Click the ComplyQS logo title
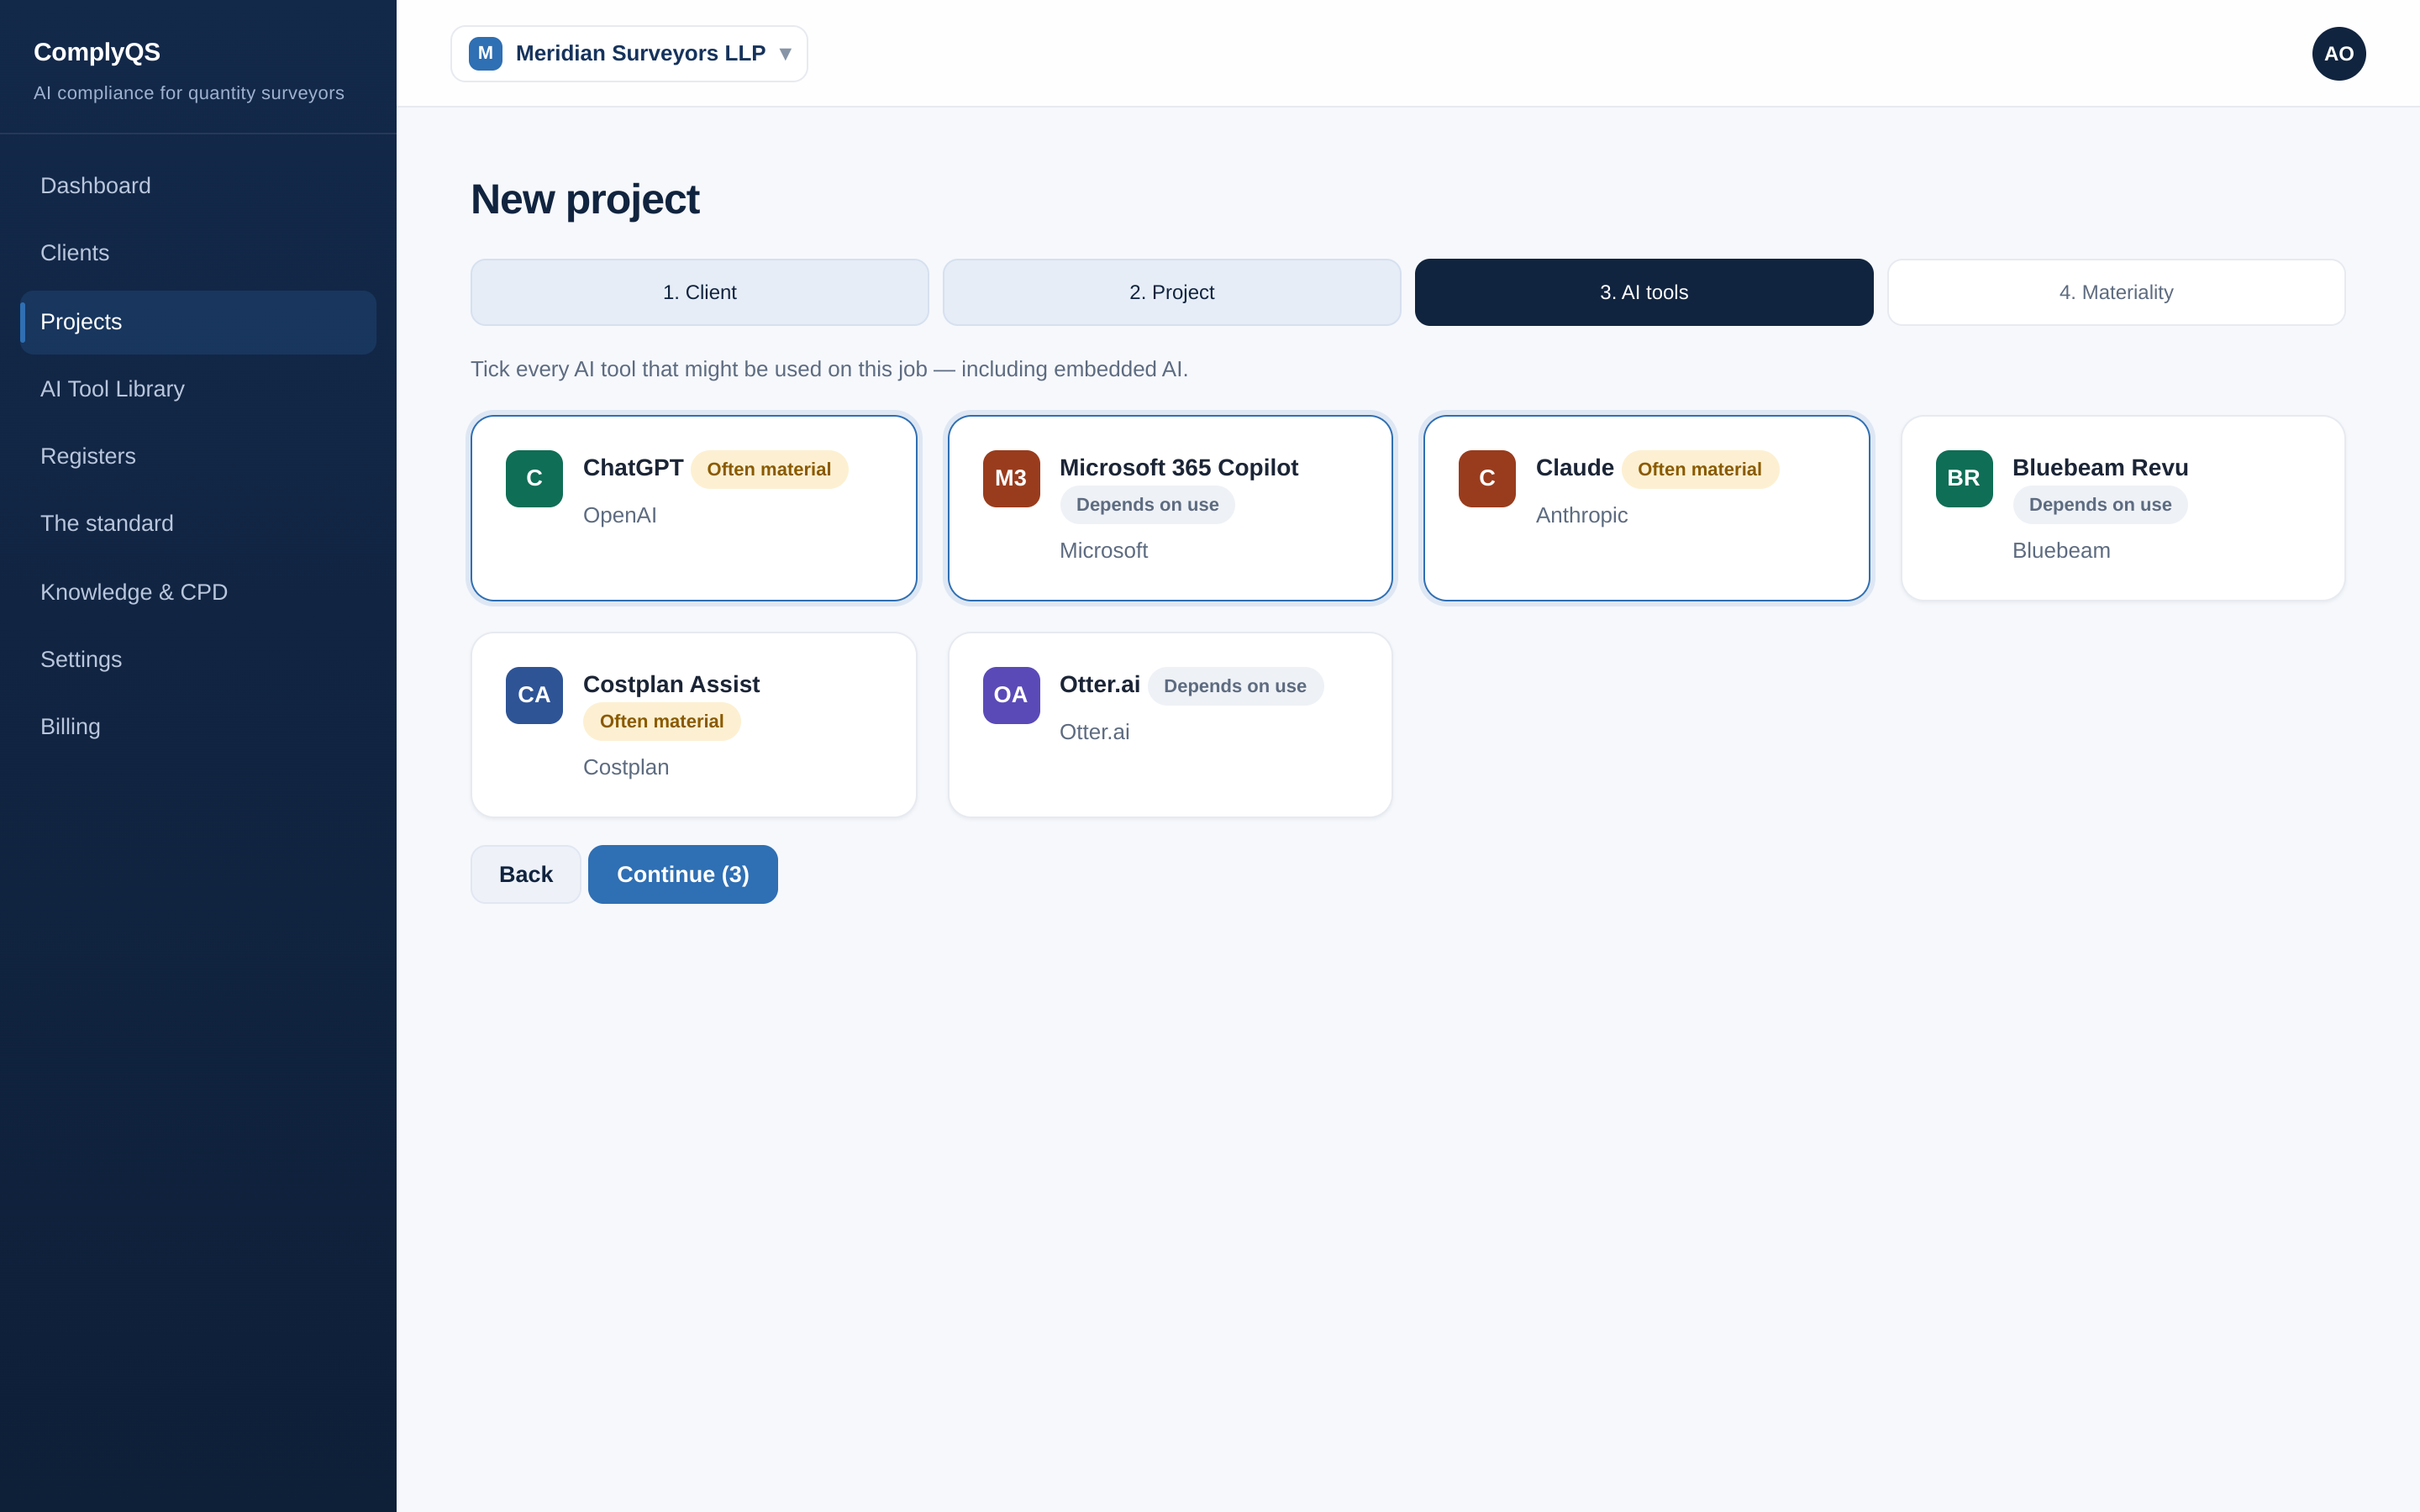 click(x=97, y=52)
